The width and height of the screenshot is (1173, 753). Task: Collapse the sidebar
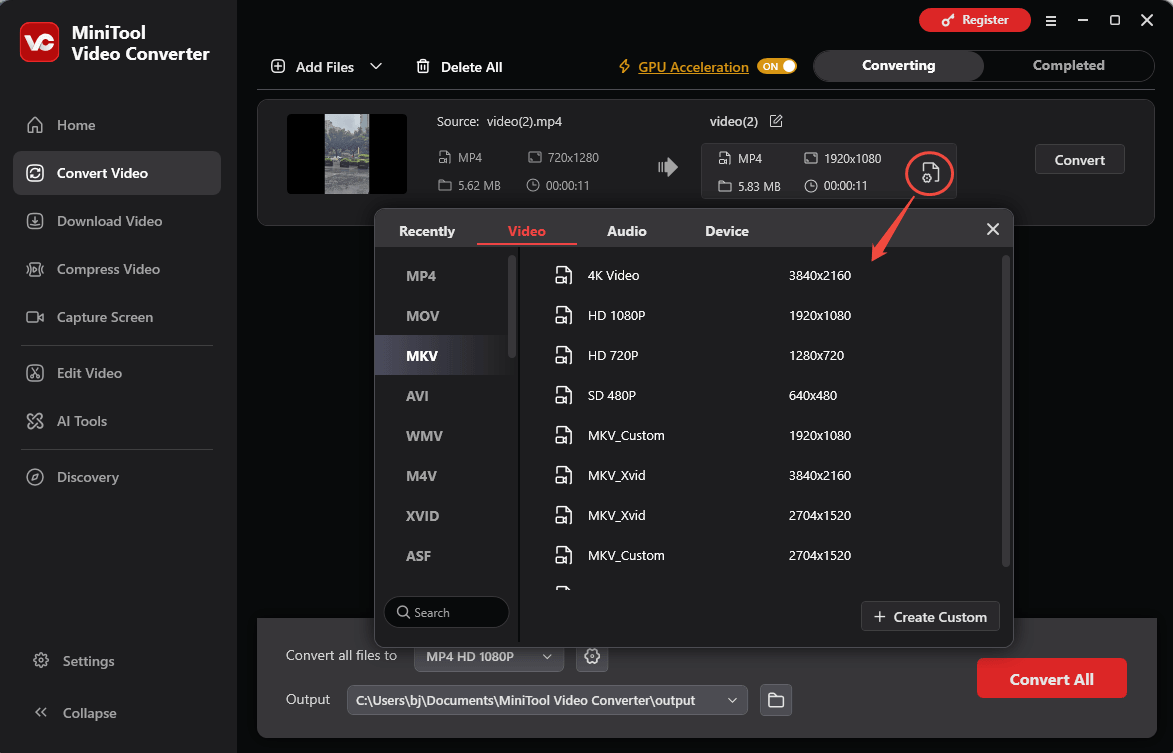pyautogui.click(x=75, y=713)
